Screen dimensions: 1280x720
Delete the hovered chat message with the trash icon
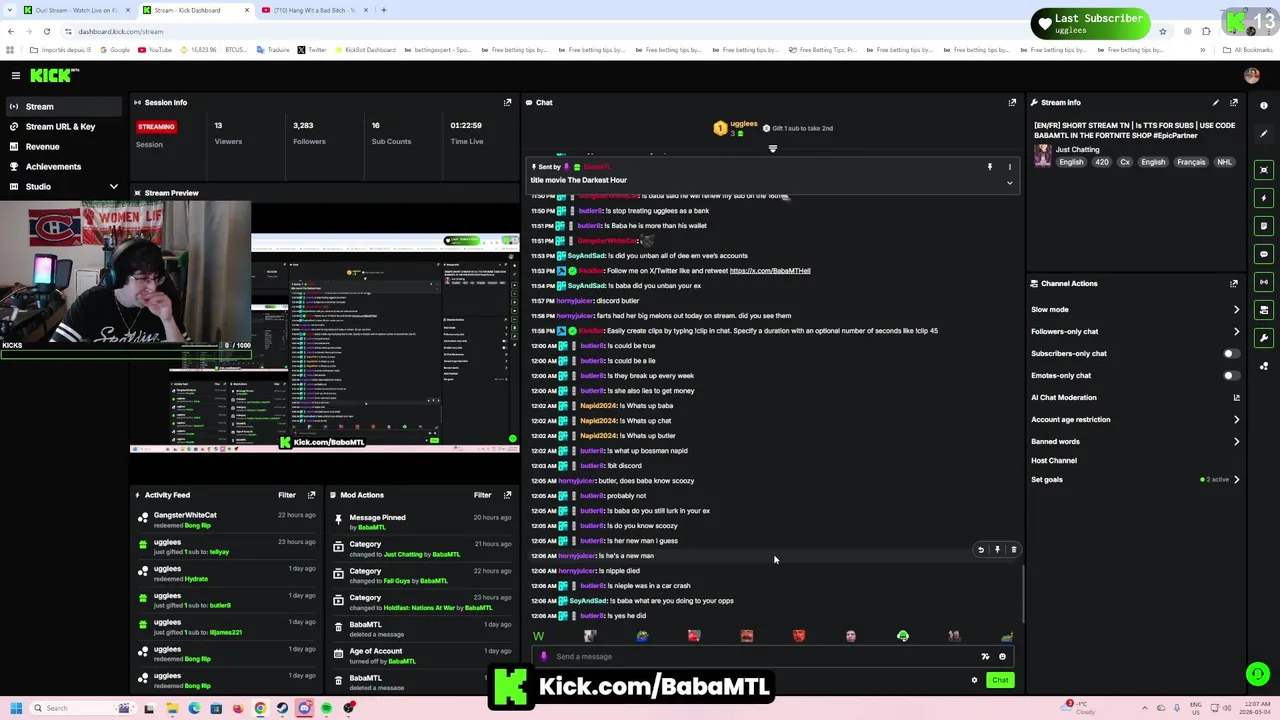tap(1013, 549)
